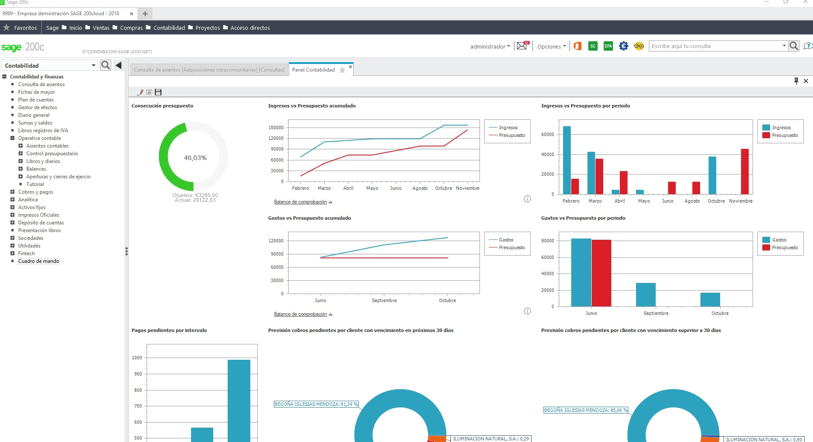This screenshot has width=813, height=442.
Task: Click the layout configuration icon in panel toolbar
Action: [x=149, y=92]
